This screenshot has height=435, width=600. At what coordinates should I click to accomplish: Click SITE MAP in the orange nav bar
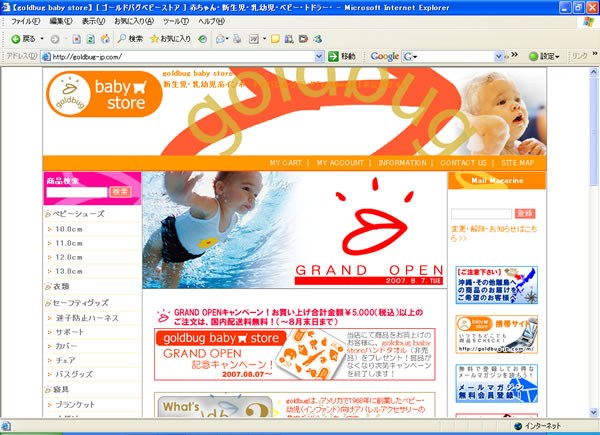point(518,163)
